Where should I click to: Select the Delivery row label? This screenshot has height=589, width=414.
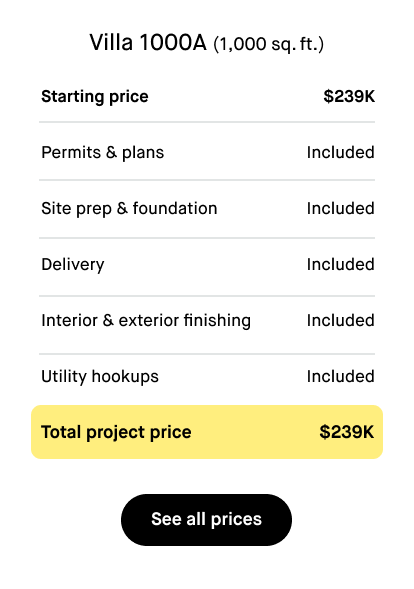[x=73, y=264]
